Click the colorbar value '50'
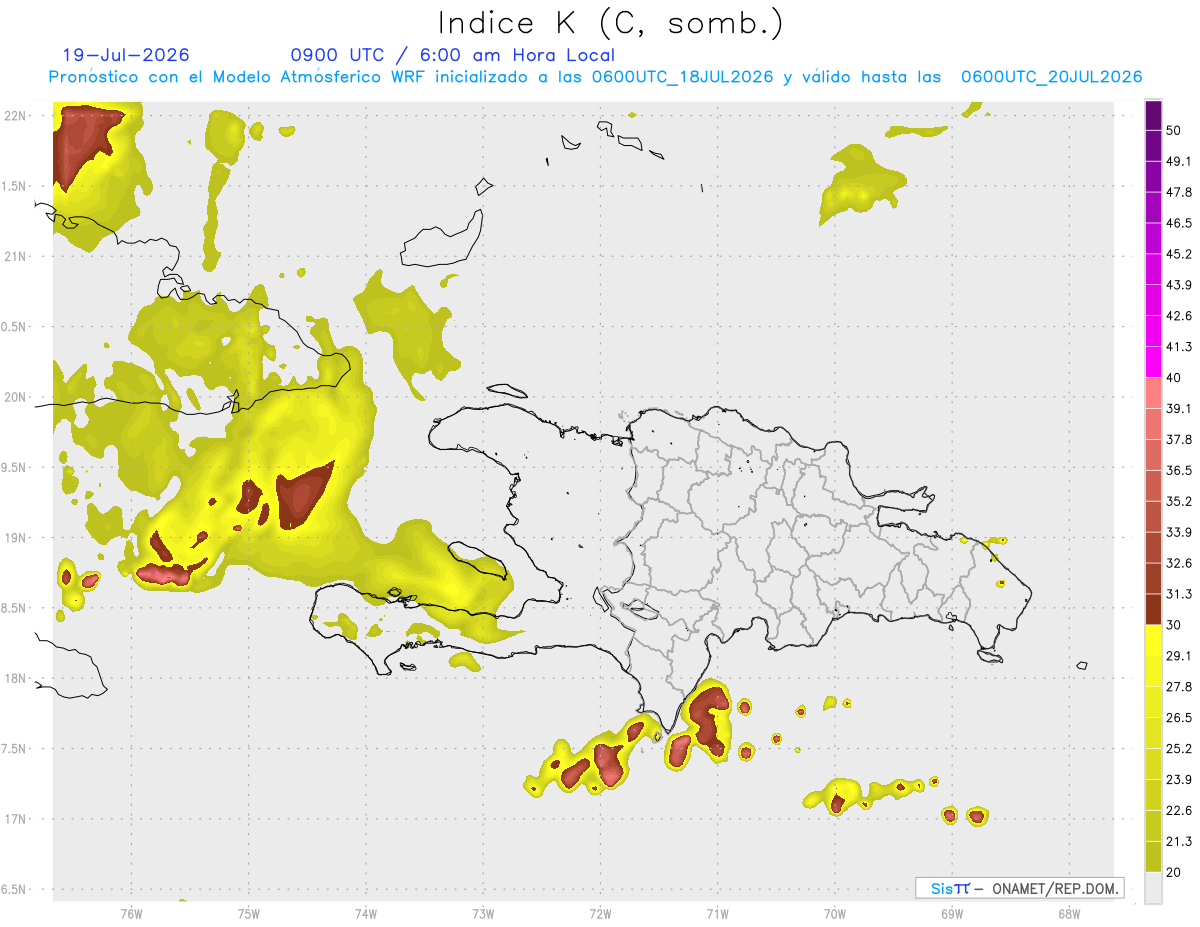Viewport: 1200px width, 927px height. click(x=1174, y=130)
